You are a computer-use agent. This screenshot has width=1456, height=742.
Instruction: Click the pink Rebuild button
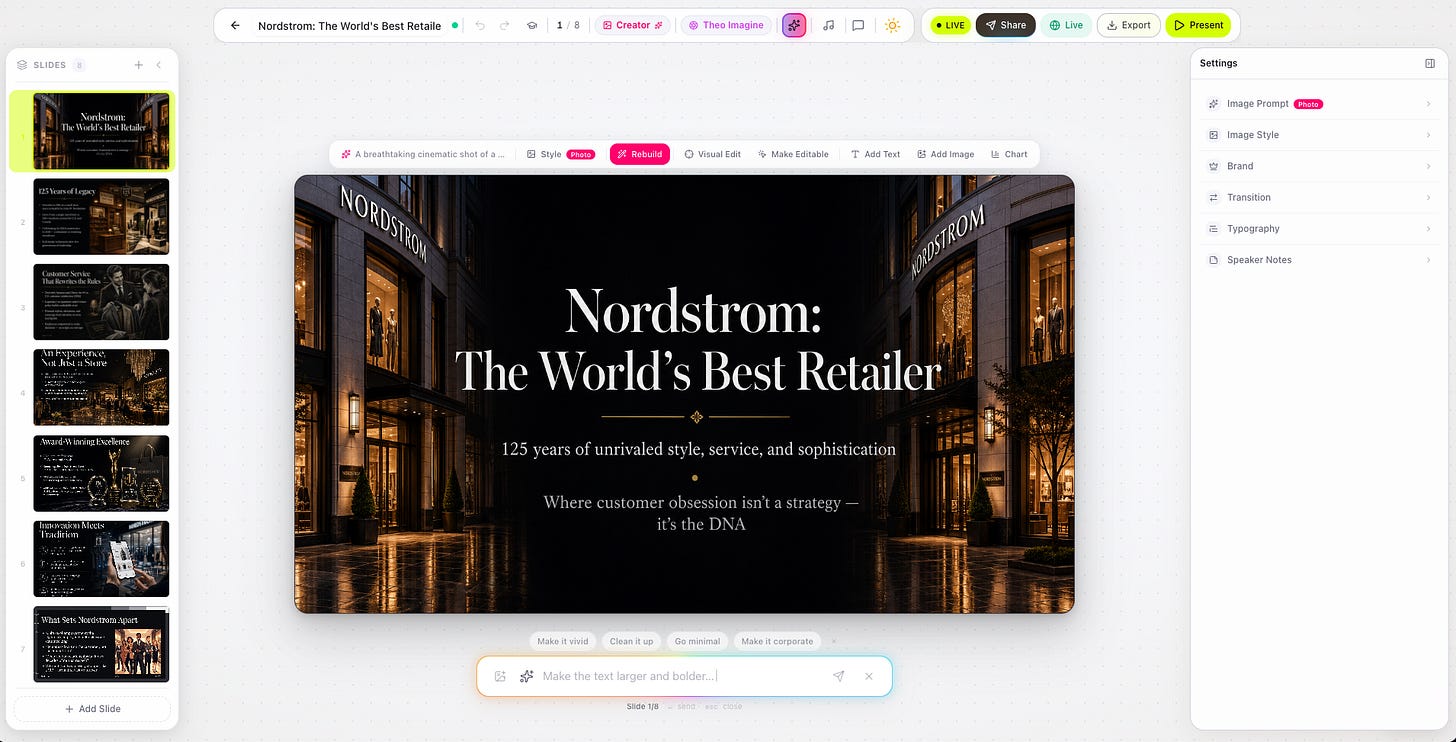click(x=640, y=154)
